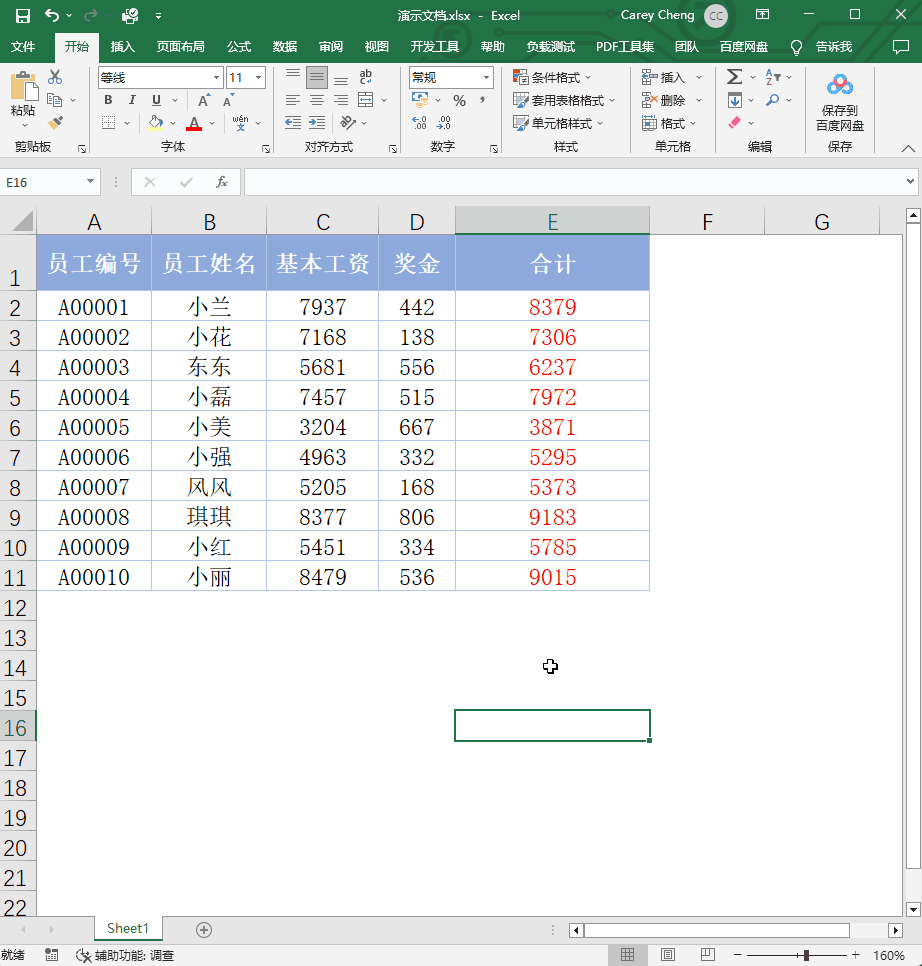
Task: Click 保存到百度网盘 cloud icon
Action: point(840,85)
